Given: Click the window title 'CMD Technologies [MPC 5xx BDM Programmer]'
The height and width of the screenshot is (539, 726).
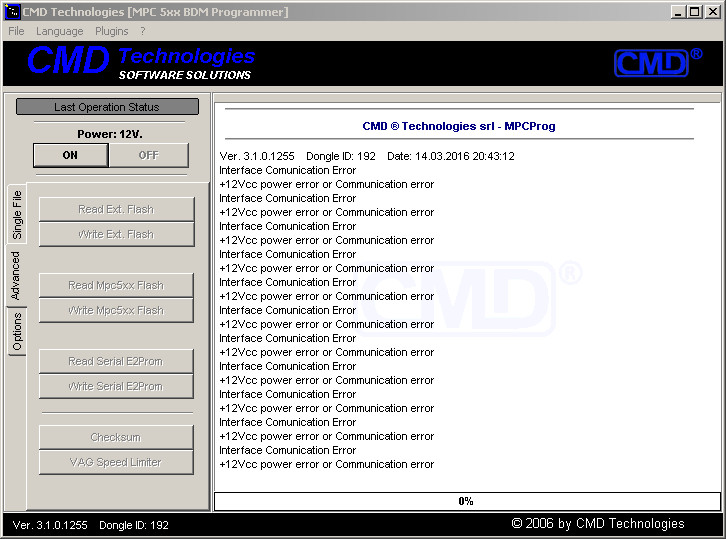Looking at the screenshot, I should click(x=156, y=12).
